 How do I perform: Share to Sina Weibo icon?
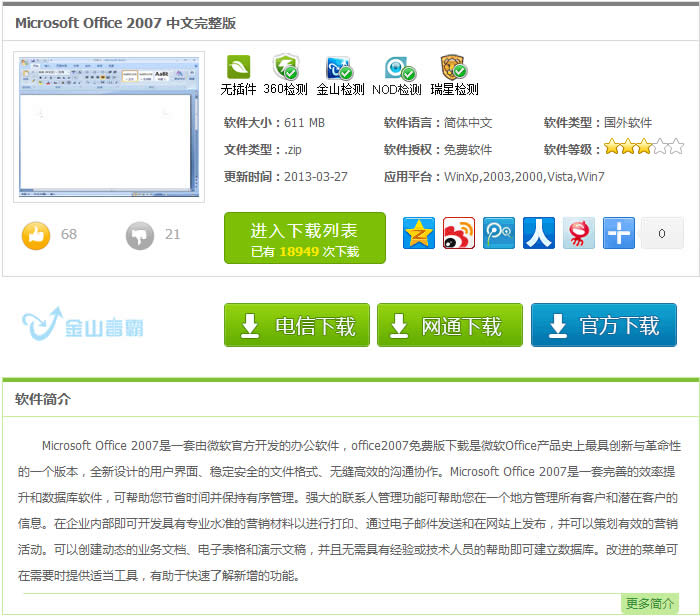click(458, 233)
